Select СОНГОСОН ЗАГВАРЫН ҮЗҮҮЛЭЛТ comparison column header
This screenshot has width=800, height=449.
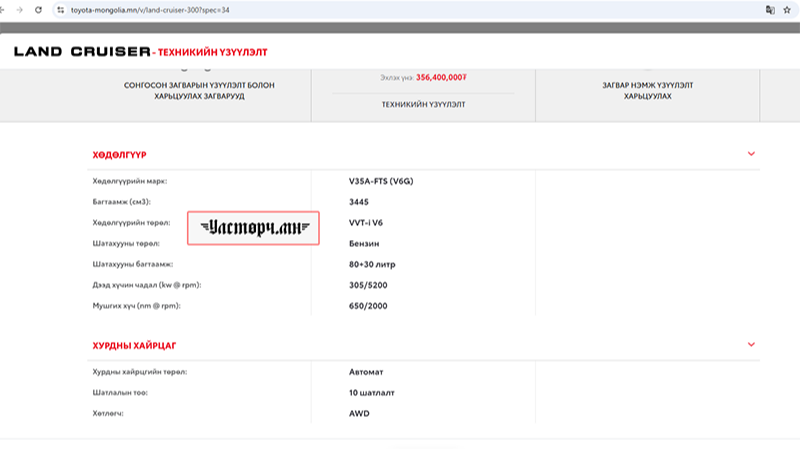pos(199,91)
